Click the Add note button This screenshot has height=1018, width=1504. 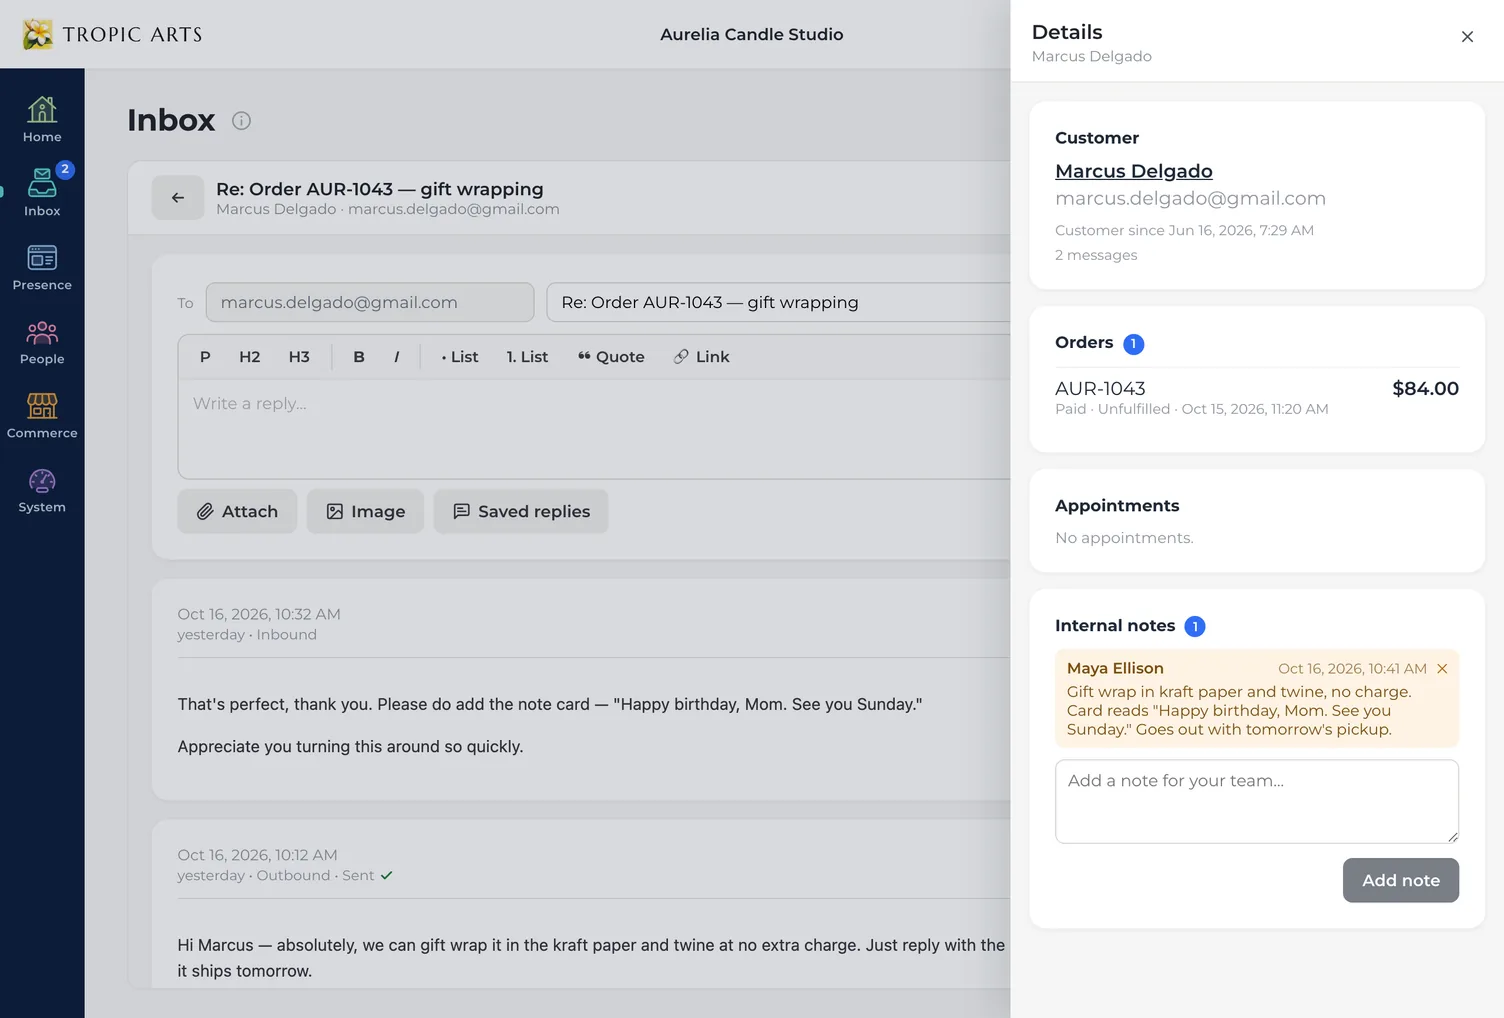coord(1400,880)
